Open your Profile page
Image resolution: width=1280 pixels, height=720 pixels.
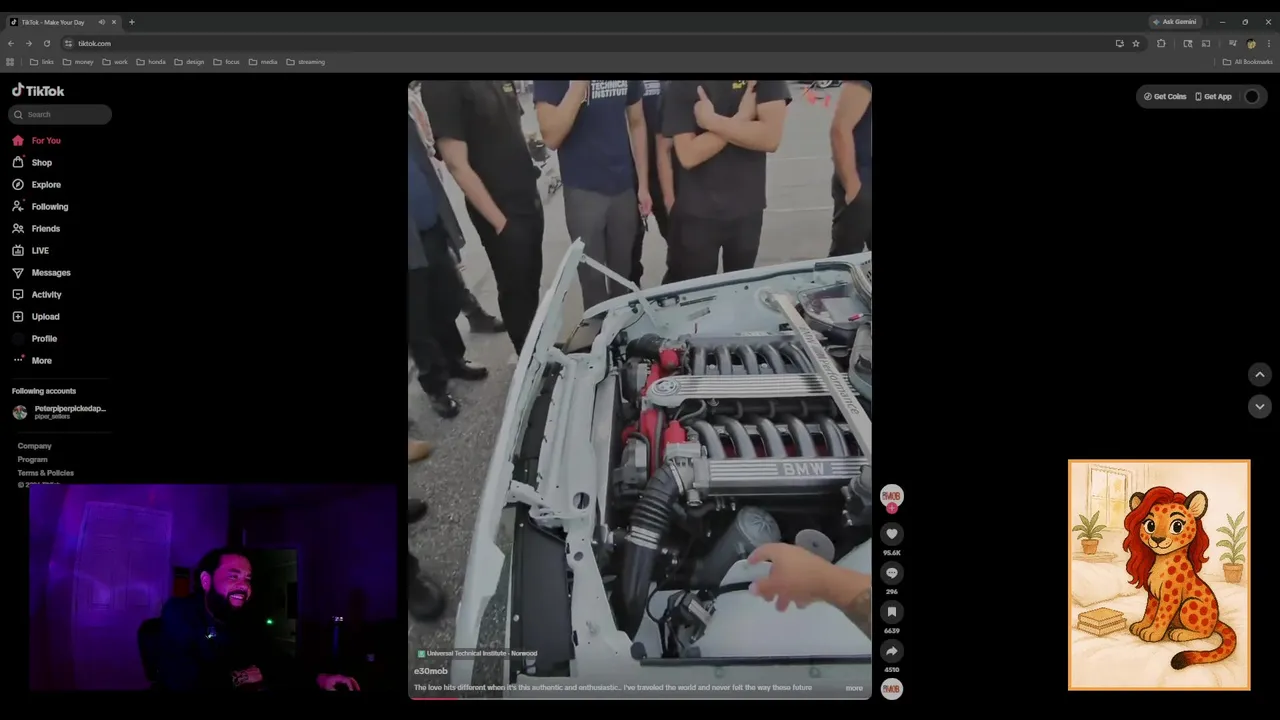35,339
